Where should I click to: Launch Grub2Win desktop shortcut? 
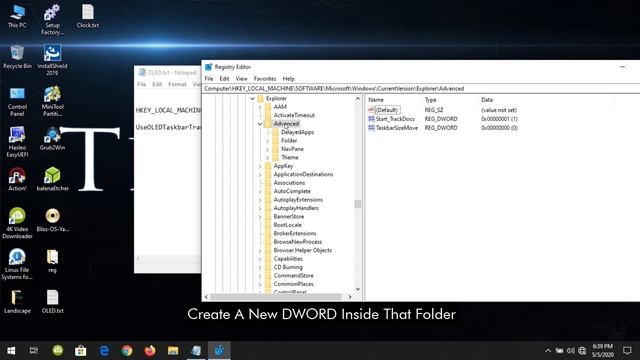52,139
